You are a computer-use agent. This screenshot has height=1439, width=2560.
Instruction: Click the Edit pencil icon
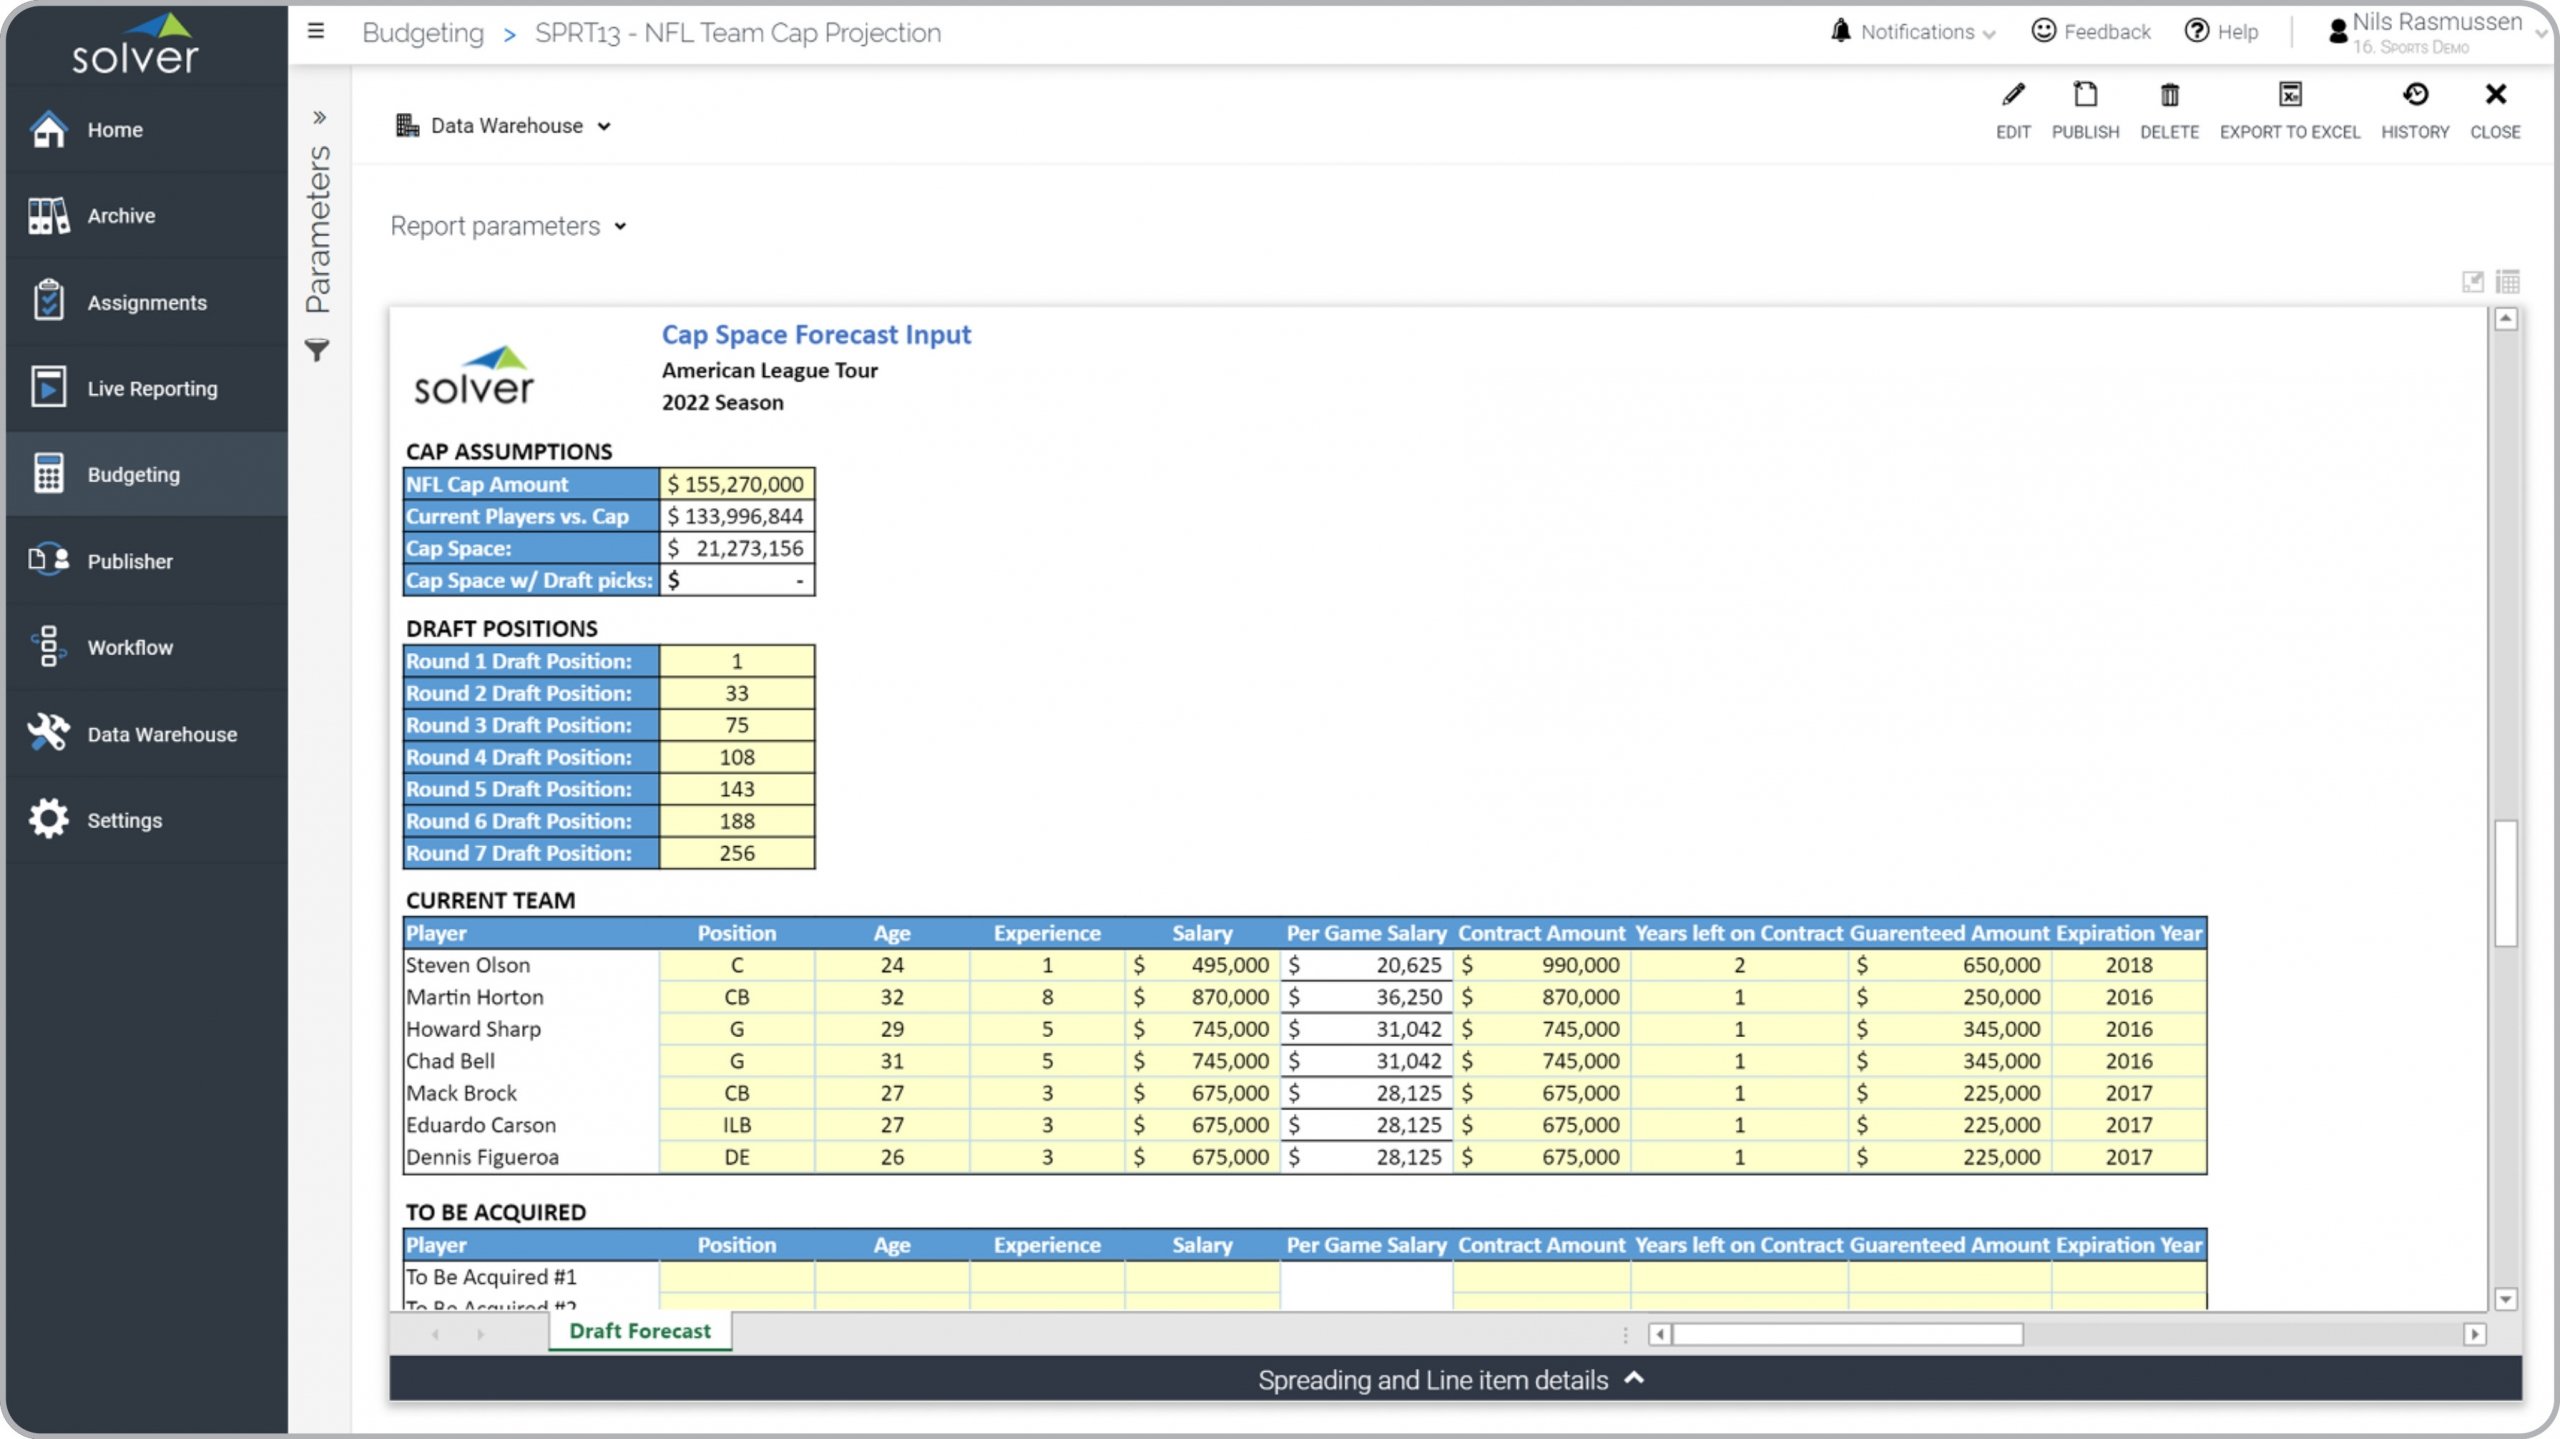coord(2012,96)
